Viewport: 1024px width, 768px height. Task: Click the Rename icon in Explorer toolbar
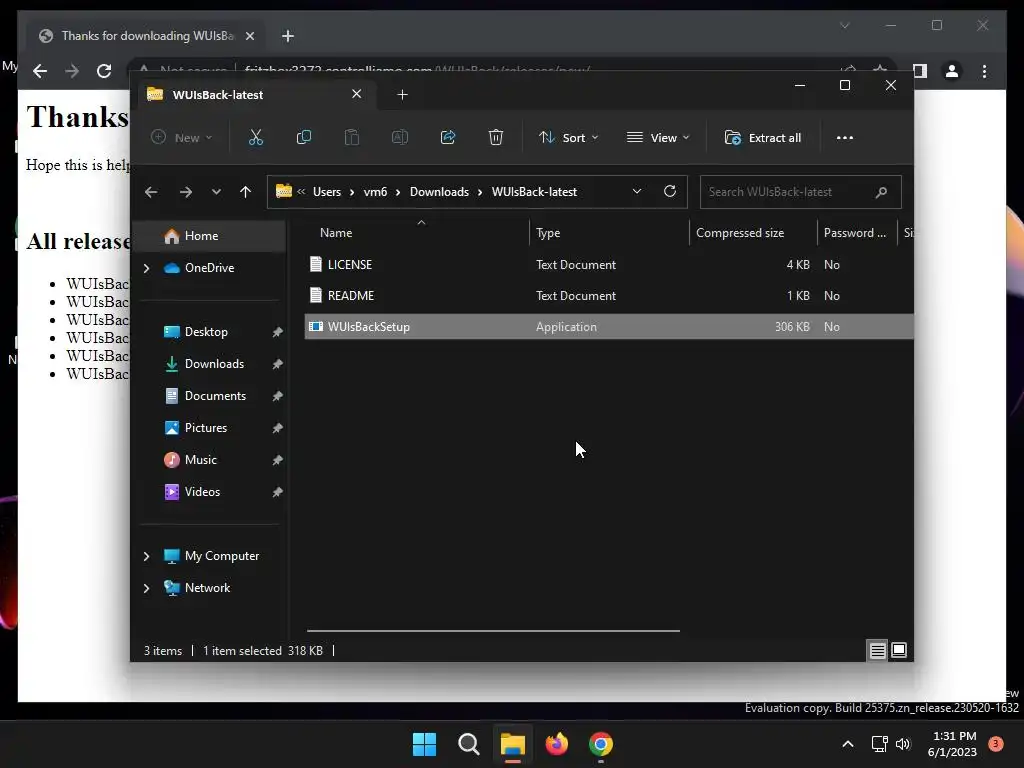[x=400, y=138]
